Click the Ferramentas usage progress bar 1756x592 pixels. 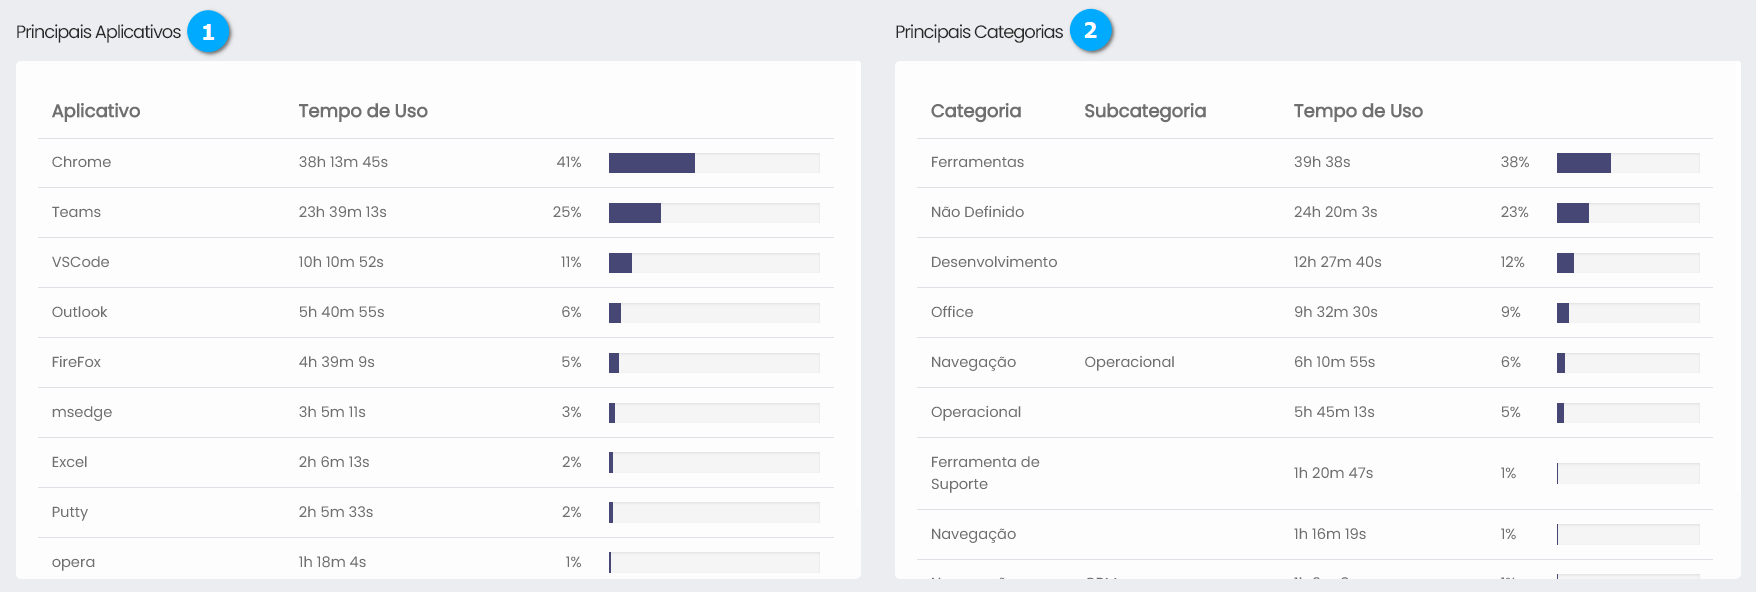[1627, 163]
